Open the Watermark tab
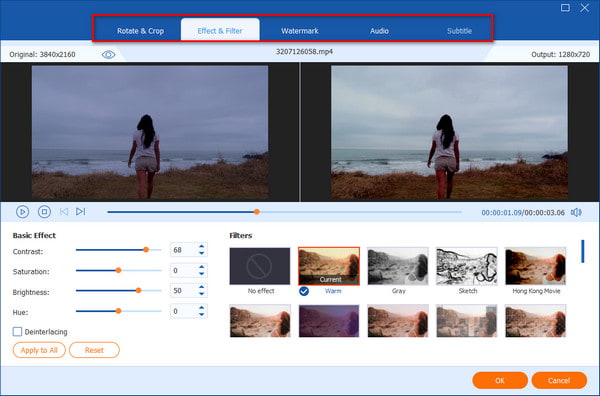The width and height of the screenshot is (600, 396). tap(300, 31)
